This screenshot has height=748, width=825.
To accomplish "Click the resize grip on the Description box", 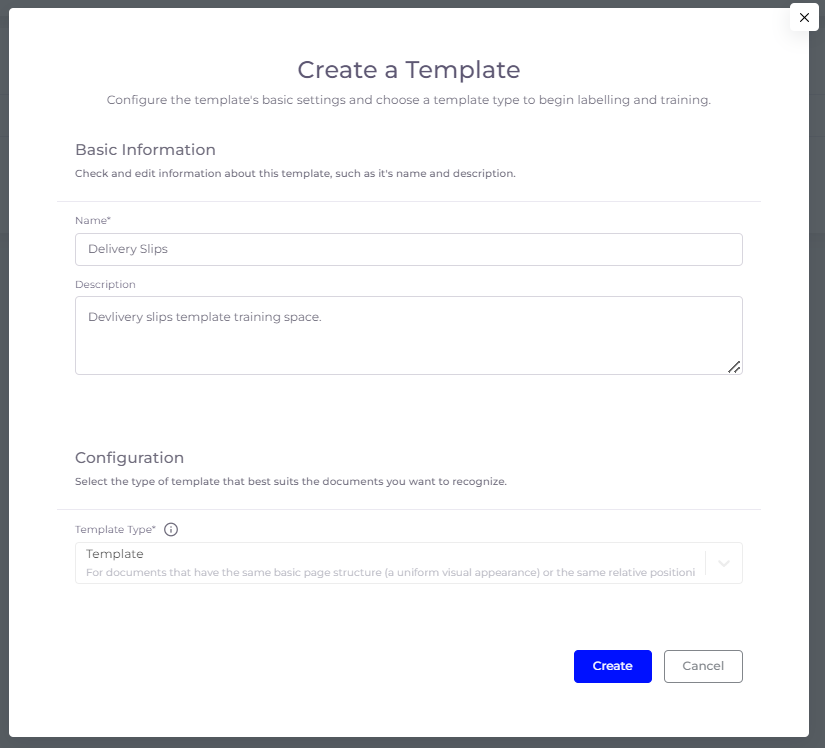I will pyautogui.click(x=735, y=368).
